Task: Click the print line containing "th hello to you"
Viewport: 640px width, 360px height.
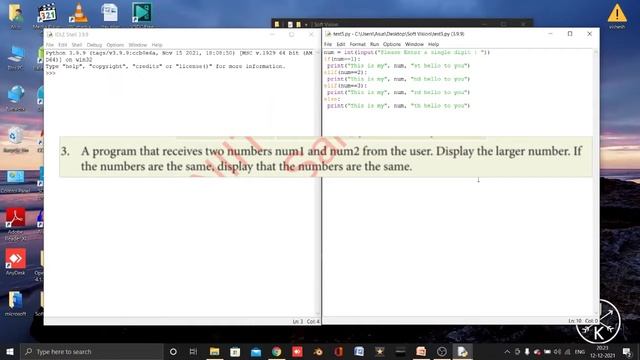Action: pyautogui.click(x=398, y=106)
